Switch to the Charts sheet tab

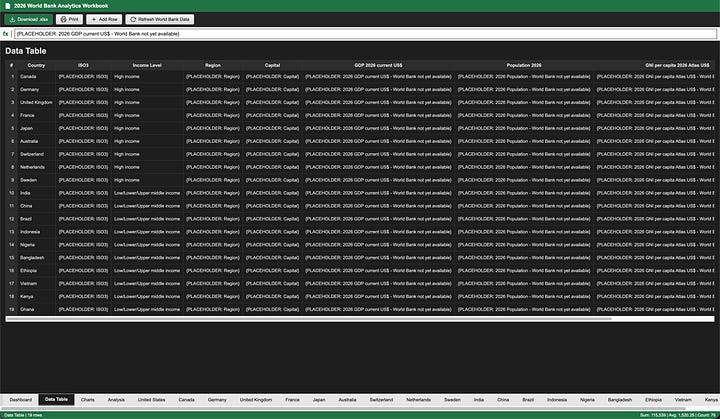coord(88,400)
